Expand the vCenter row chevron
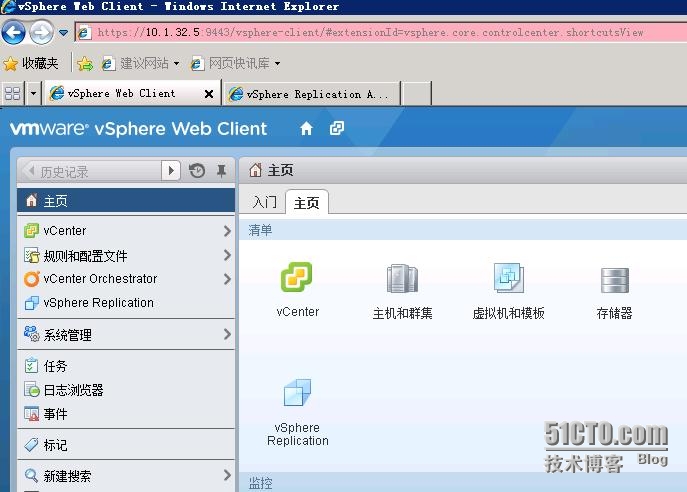The width and height of the screenshot is (687, 492). [x=227, y=231]
